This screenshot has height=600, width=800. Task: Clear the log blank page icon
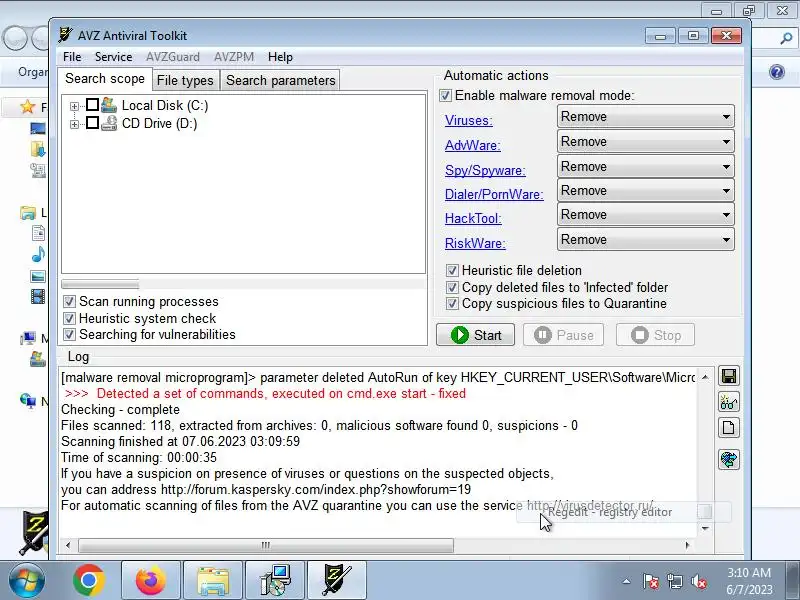(729, 428)
